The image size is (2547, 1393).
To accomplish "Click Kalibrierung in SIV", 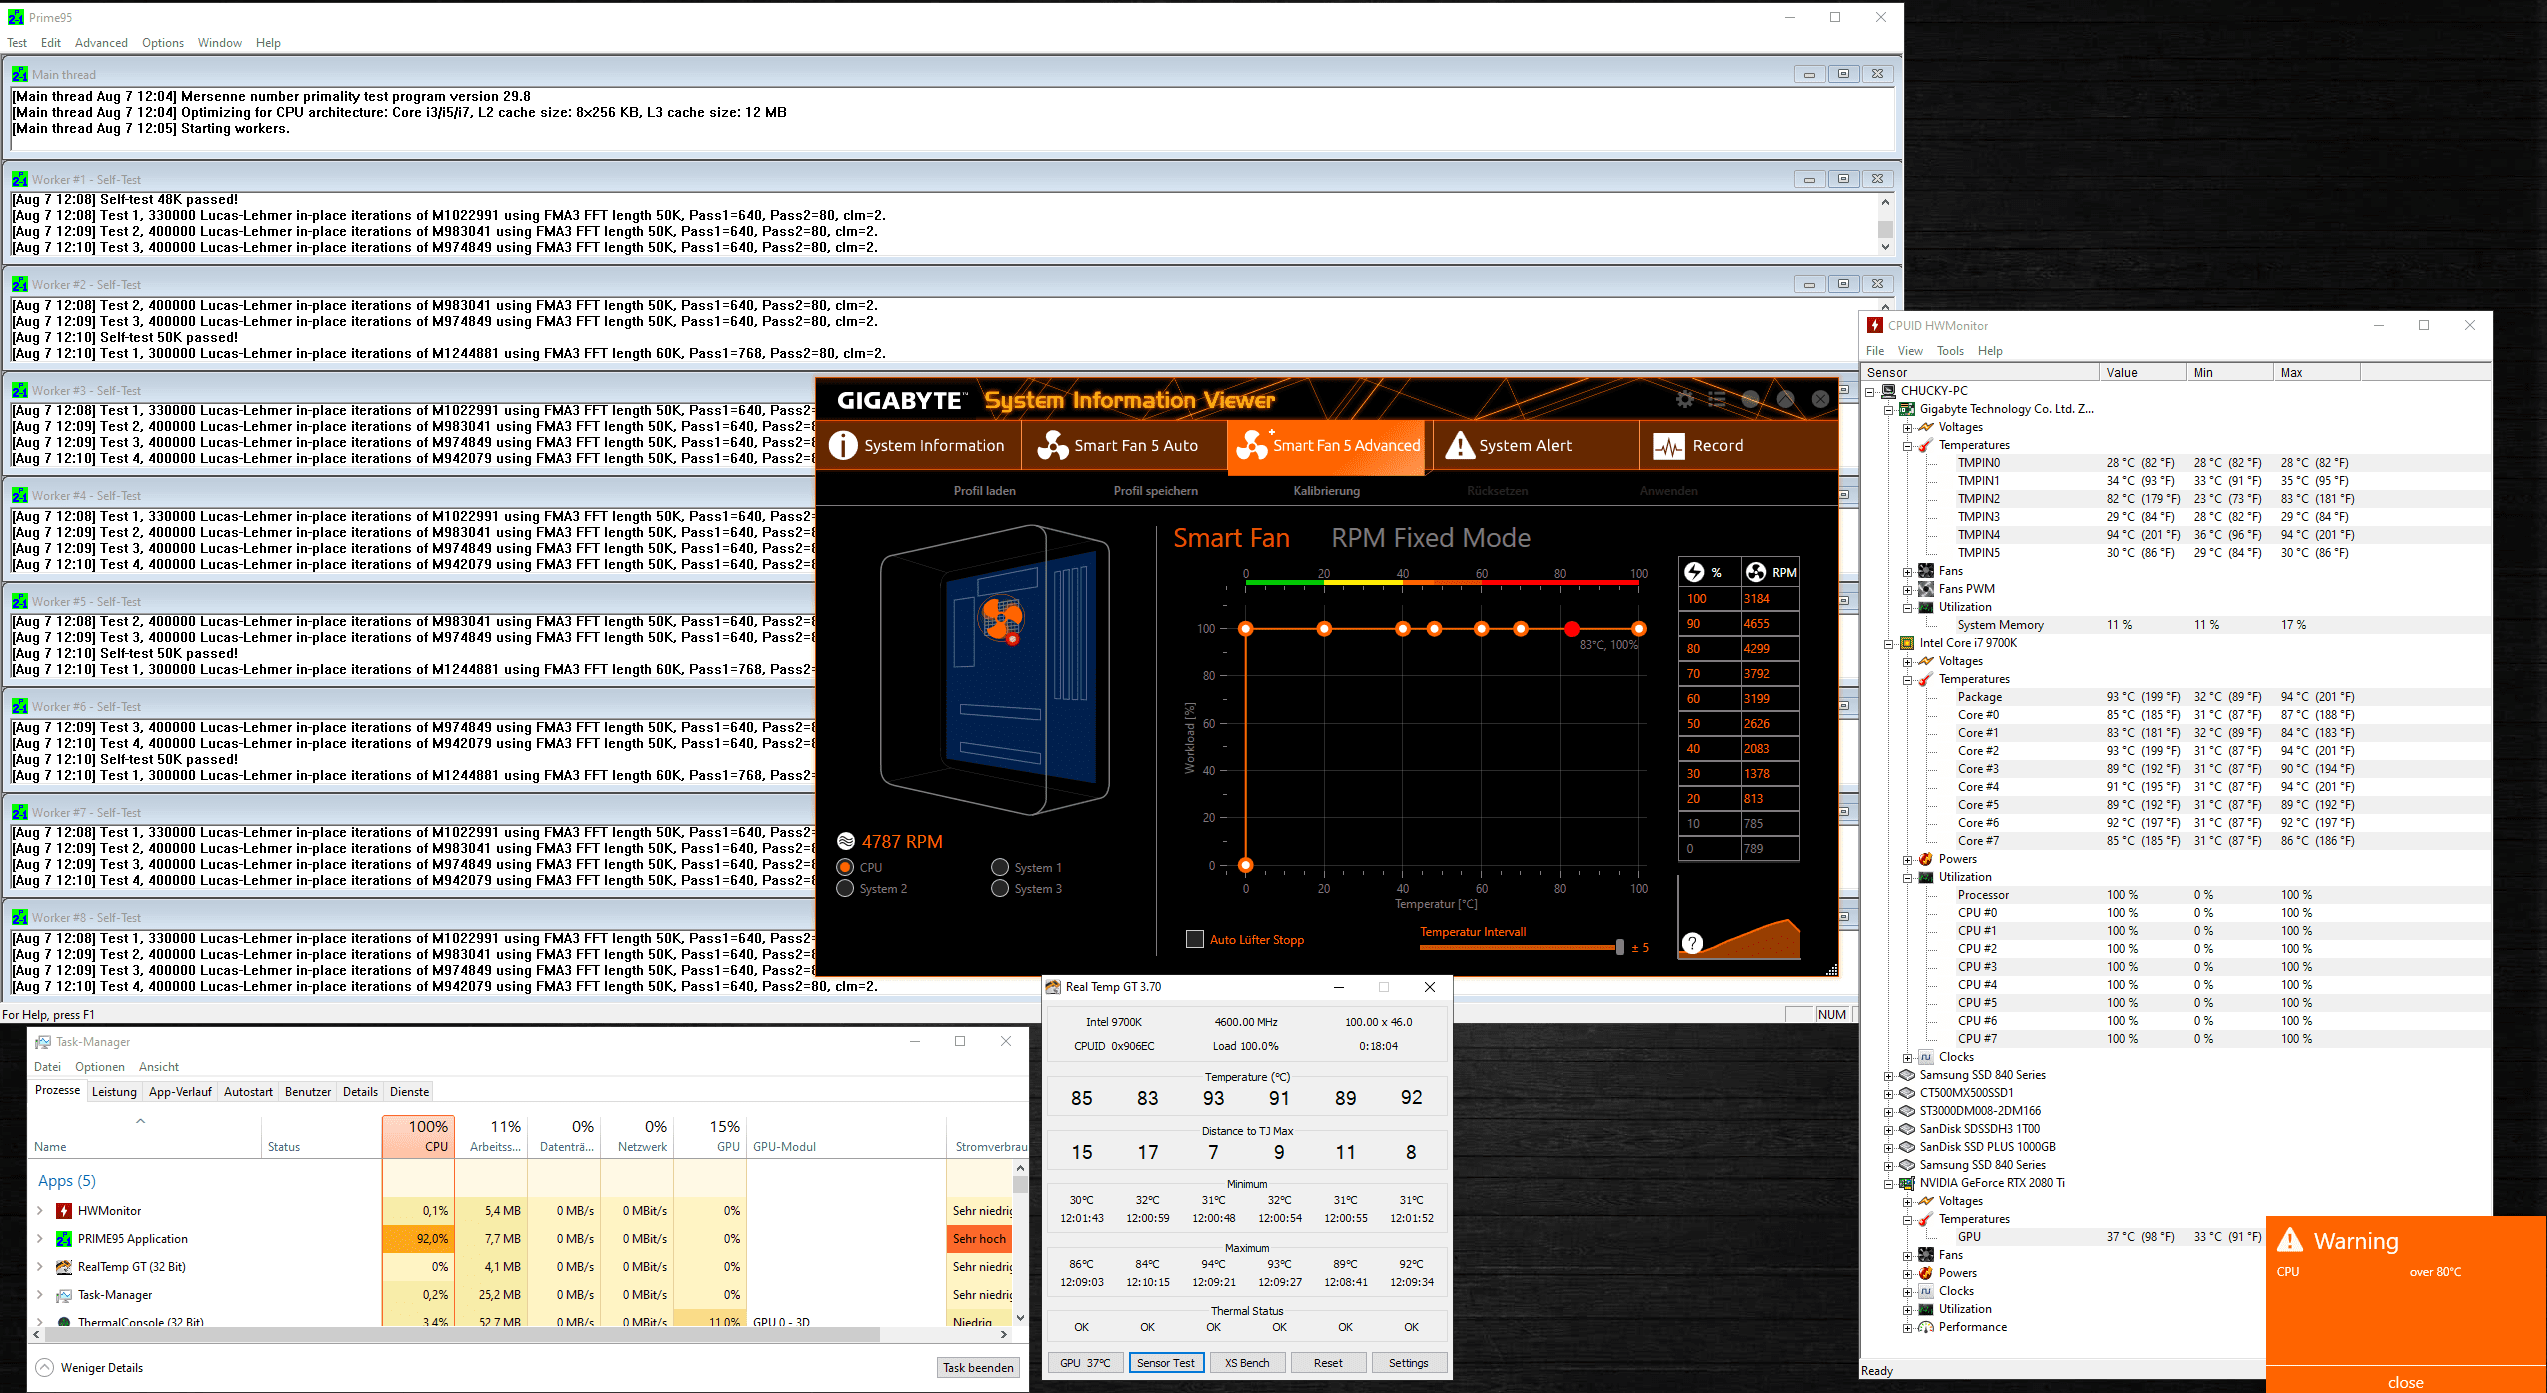I will coord(1326,491).
